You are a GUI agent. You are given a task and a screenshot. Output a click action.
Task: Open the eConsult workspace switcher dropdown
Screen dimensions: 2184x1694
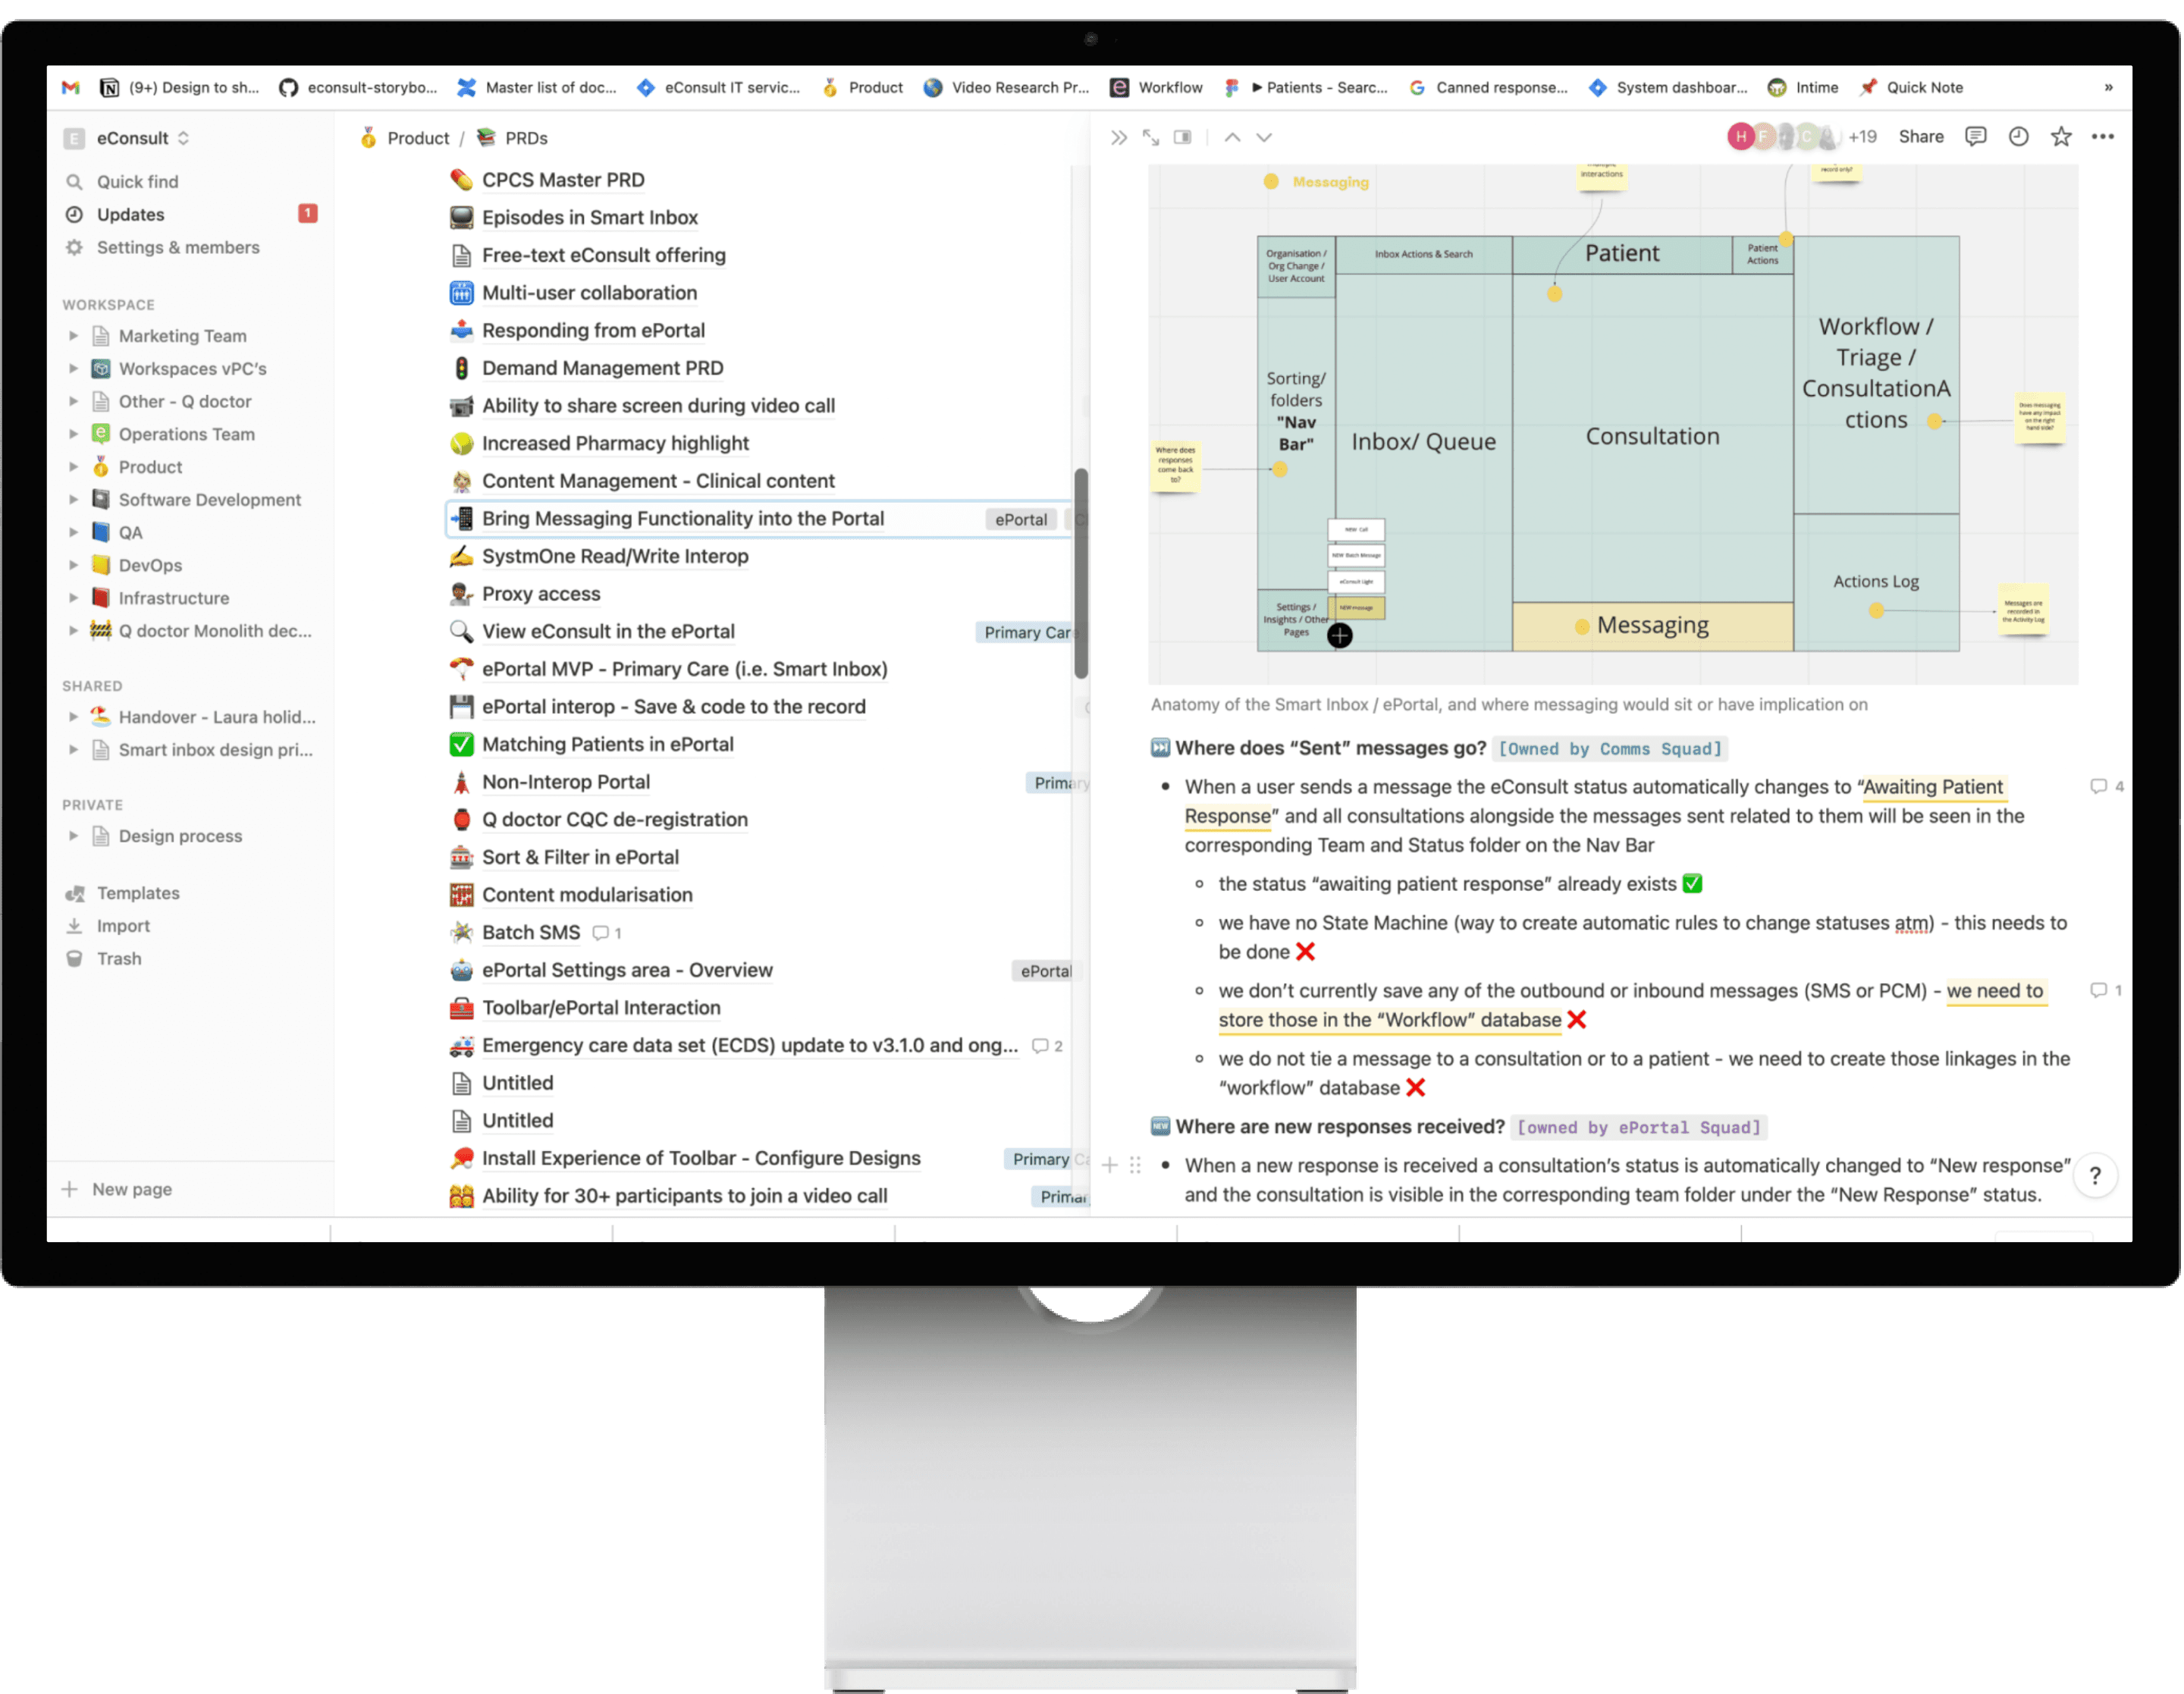click(x=140, y=138)
